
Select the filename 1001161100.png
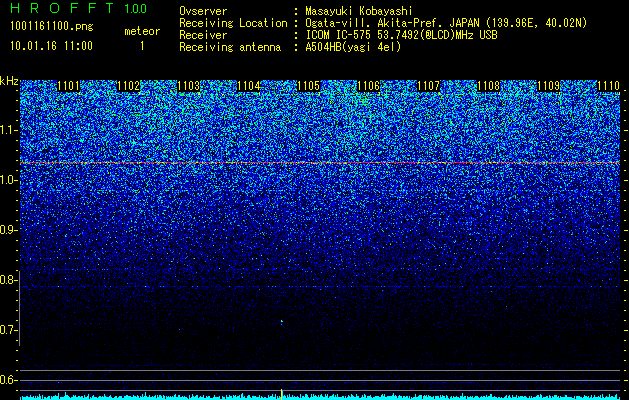pos(51,27)
